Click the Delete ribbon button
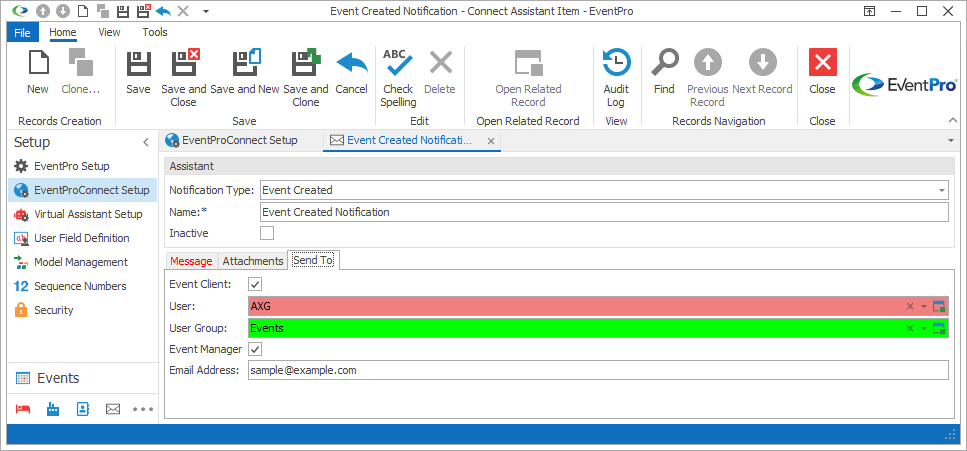Viewport: 967px width, 451px height. [x=440, y=72]
